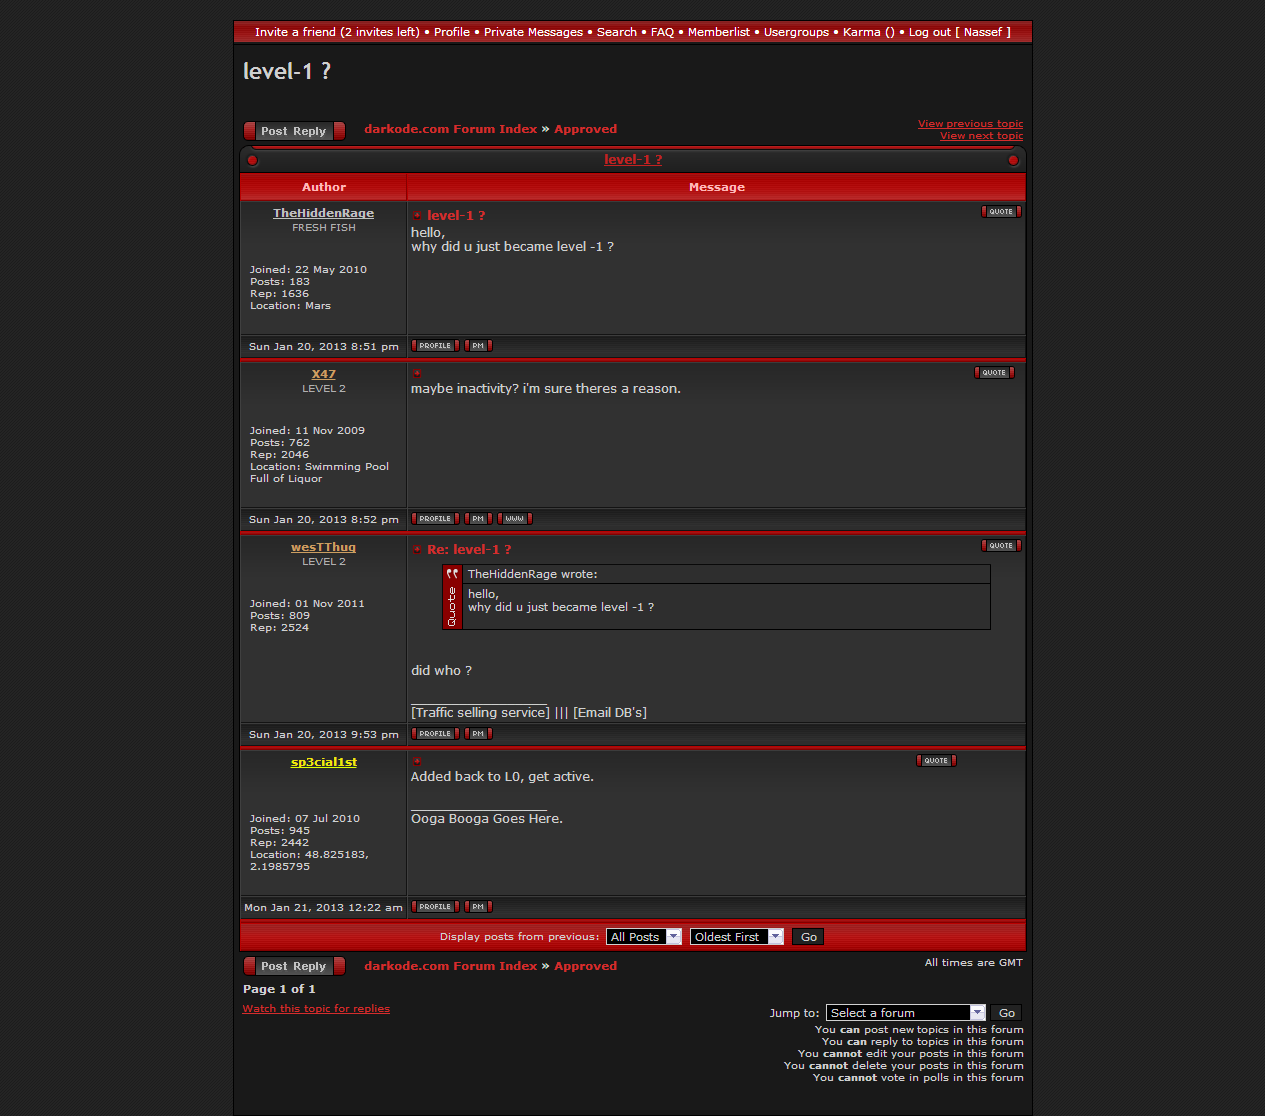Viewport: 1265px width, 1116px height.
Task: Click Approved breadcrumb at the bottom
Action: 585,966
